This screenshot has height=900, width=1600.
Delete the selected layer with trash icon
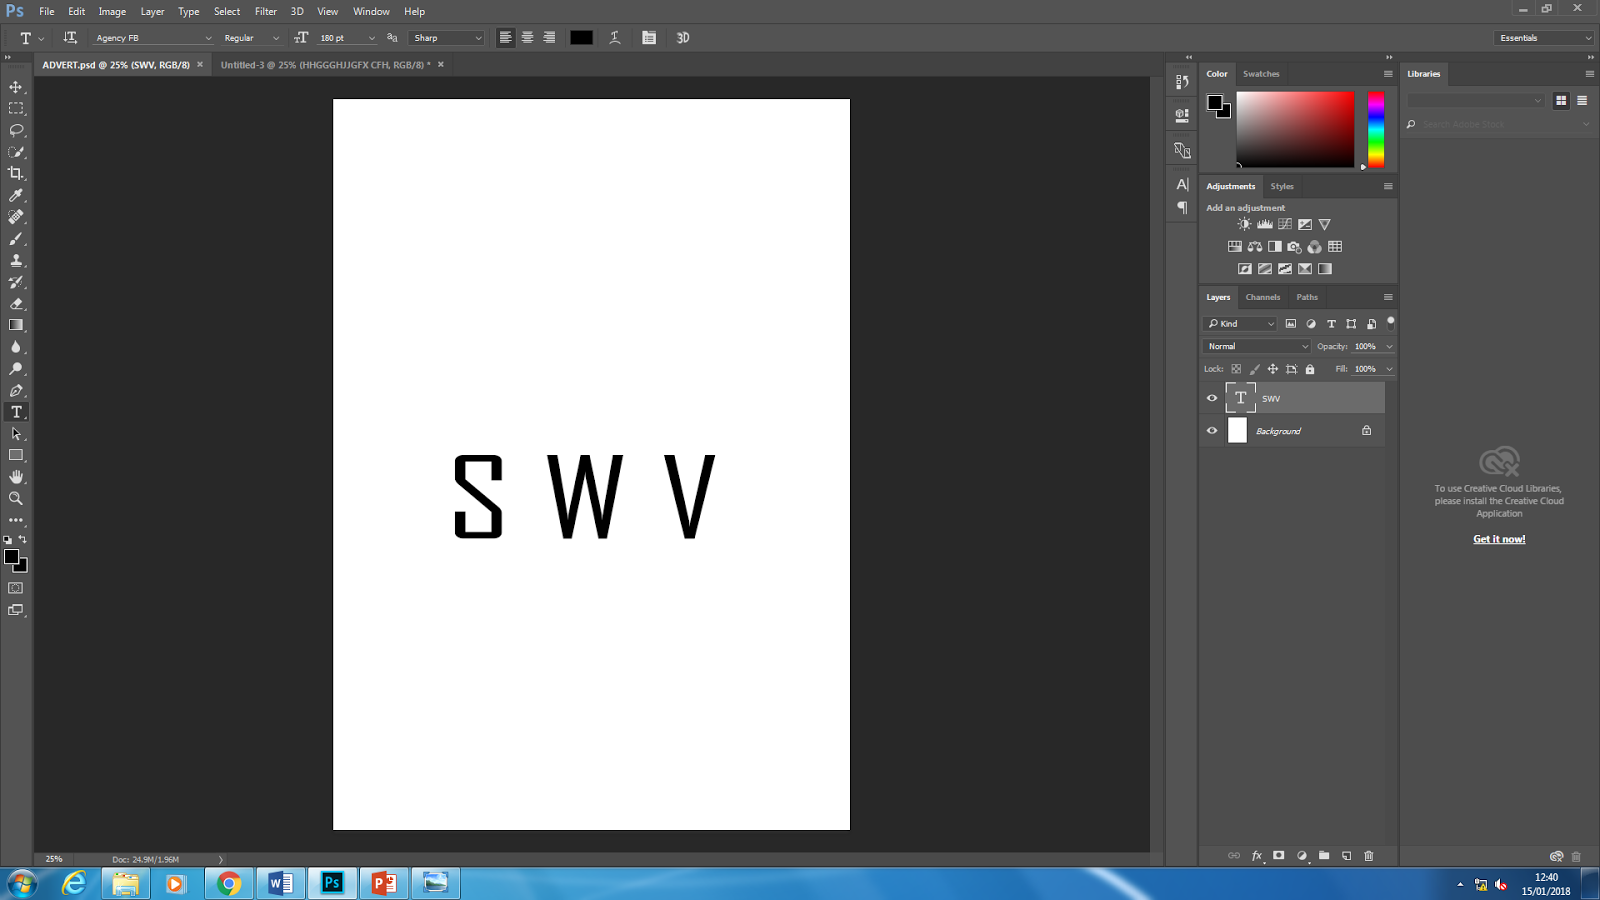click(1369, 856)
